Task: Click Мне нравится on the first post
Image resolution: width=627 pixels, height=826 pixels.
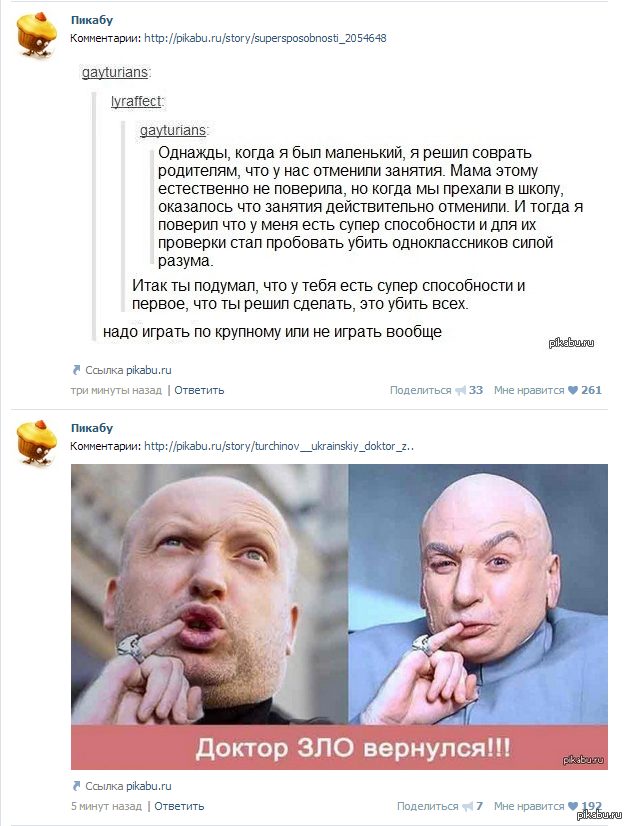Action: pos(529,390)
